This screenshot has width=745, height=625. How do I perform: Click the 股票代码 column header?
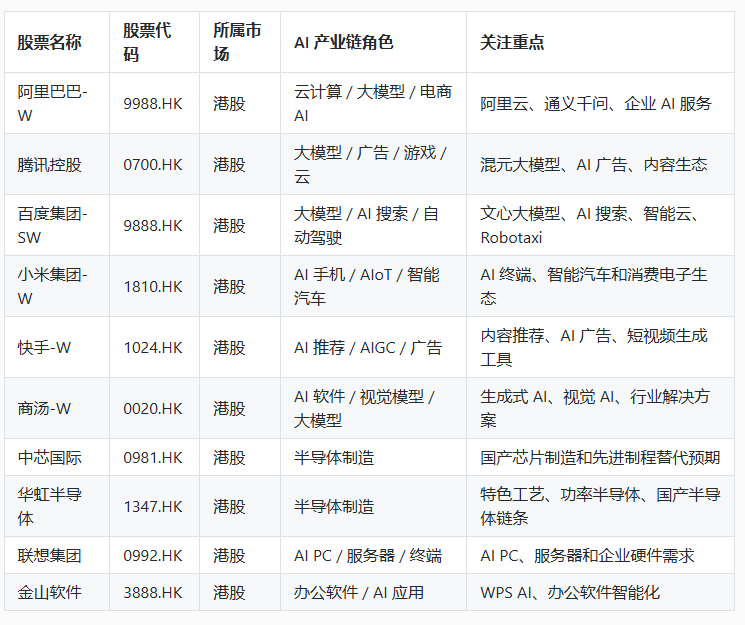[x=154, y=42]
